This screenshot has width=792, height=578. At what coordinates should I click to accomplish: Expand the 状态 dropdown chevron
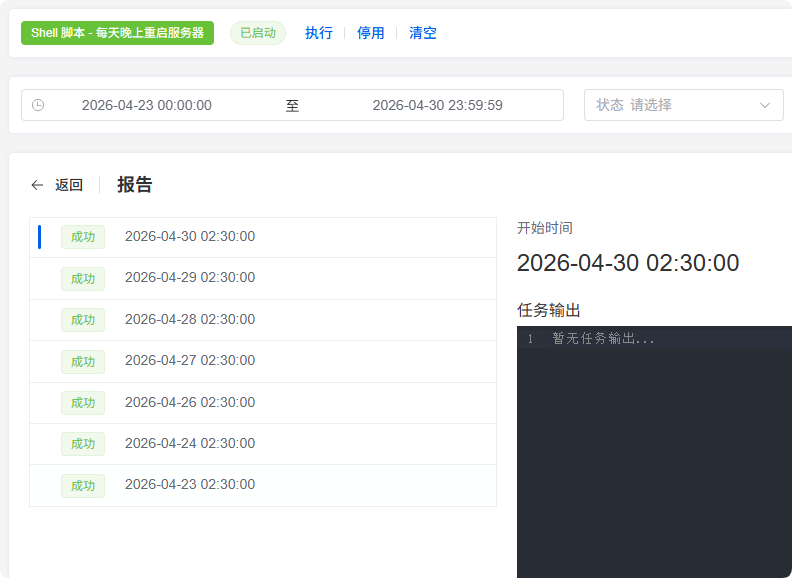pos(765,105)
